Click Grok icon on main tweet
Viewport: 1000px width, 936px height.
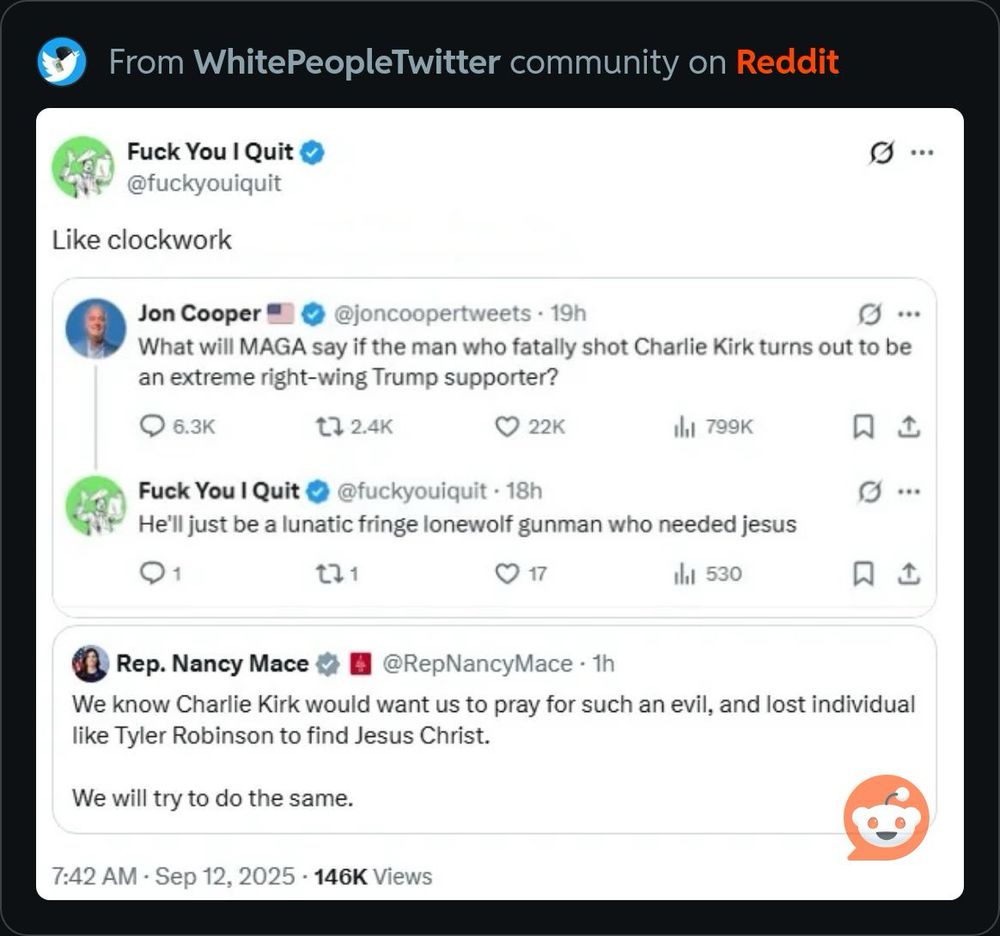click(882, 152)
